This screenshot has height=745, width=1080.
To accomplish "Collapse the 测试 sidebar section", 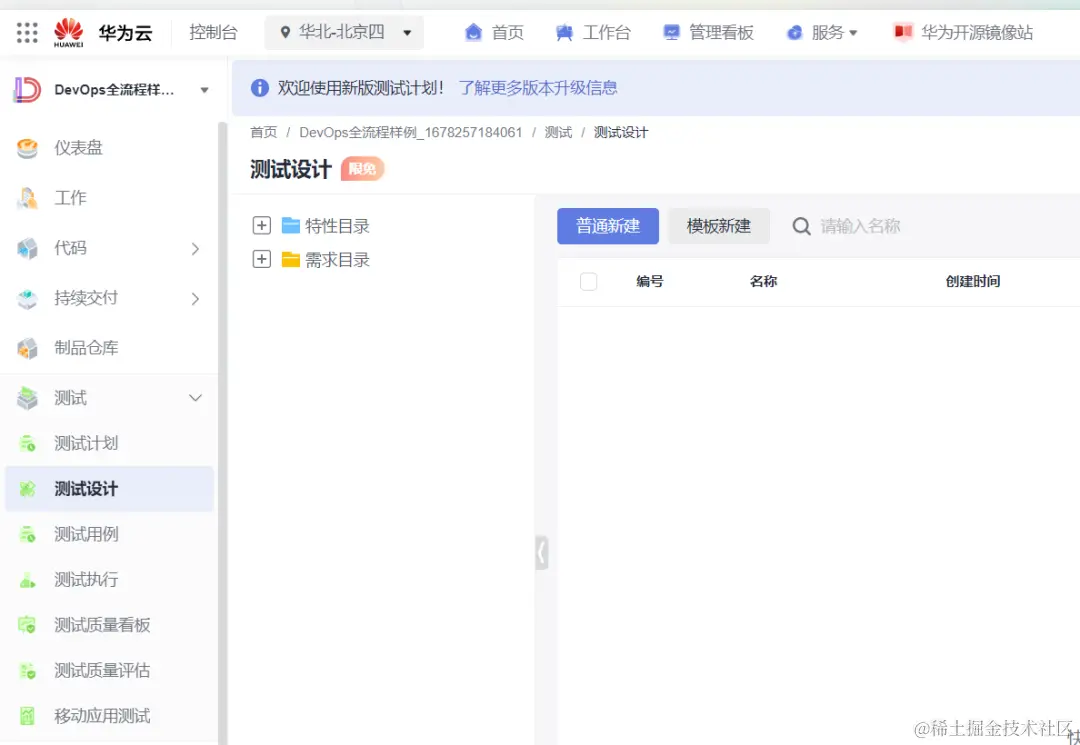I will [195, 398].
